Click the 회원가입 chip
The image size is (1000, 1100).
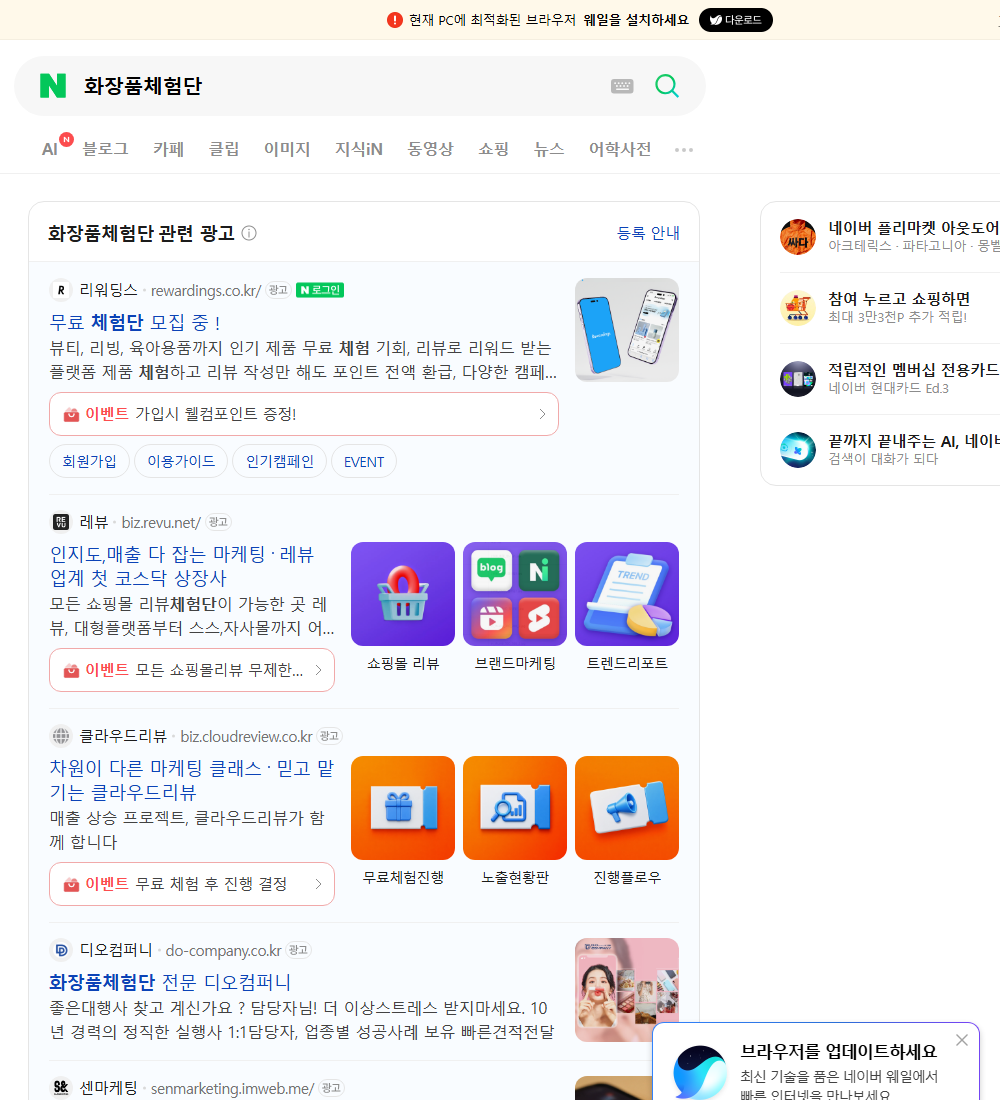pyautogui.click(x=89, y=461)
